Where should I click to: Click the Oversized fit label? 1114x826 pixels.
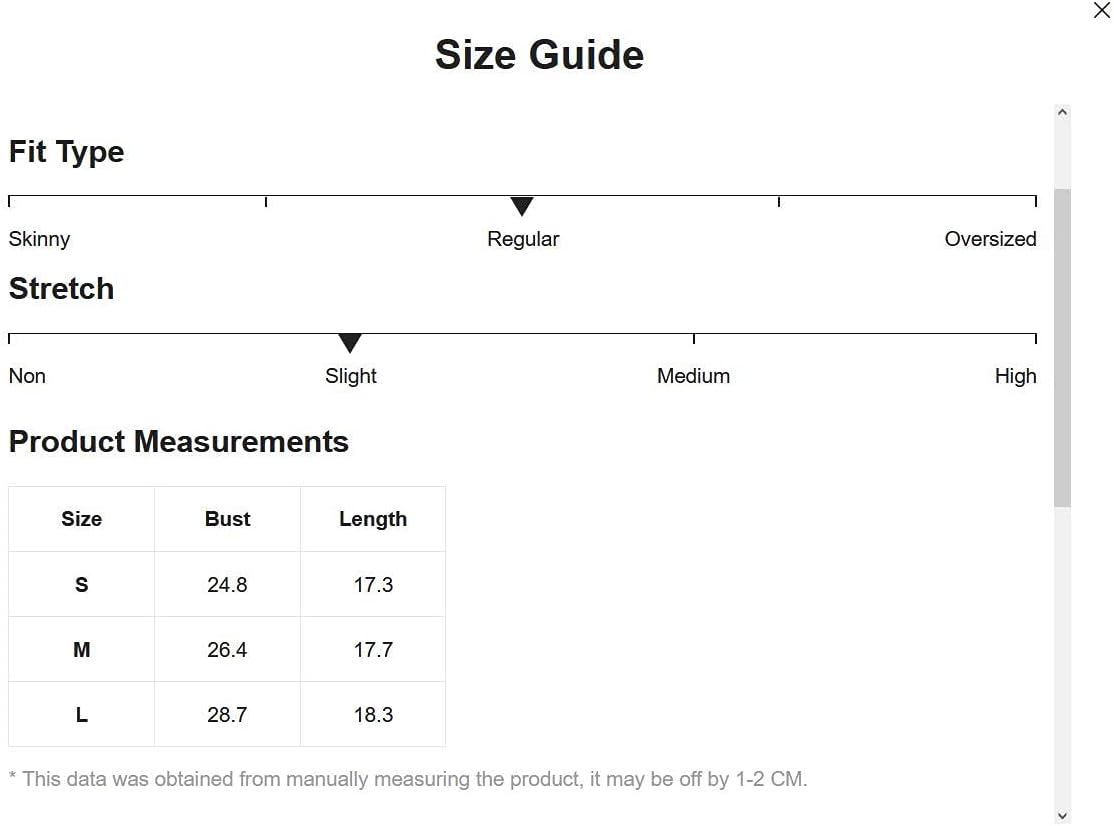coord(990,239)
